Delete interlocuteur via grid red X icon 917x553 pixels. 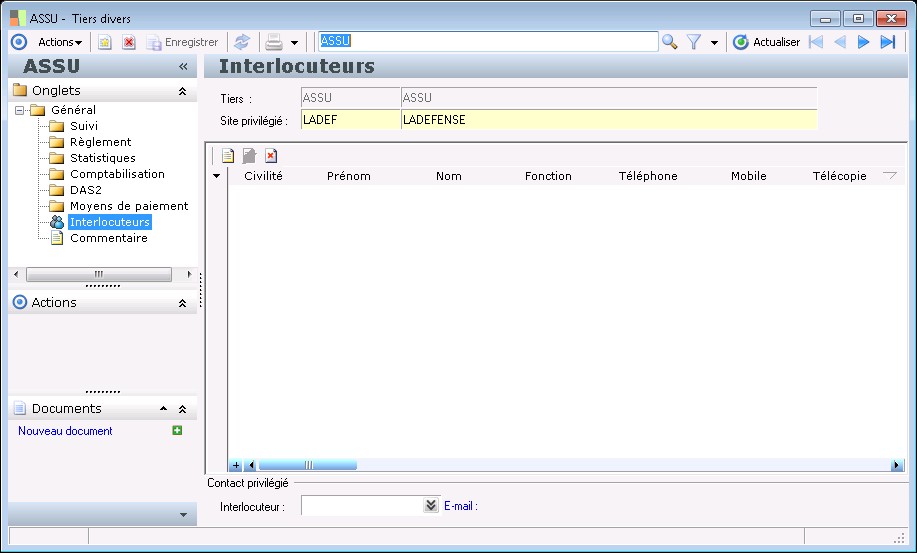tap(271, 155)
